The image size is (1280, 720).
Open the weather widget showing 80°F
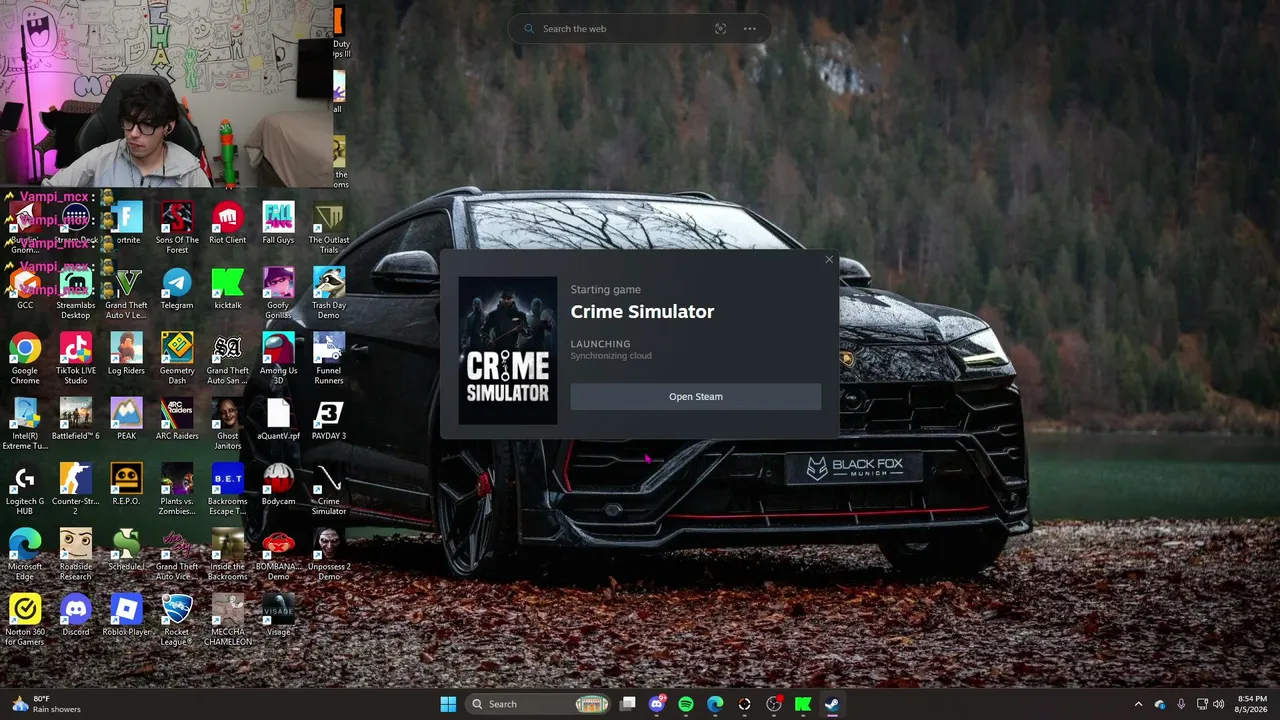point(45,704)
